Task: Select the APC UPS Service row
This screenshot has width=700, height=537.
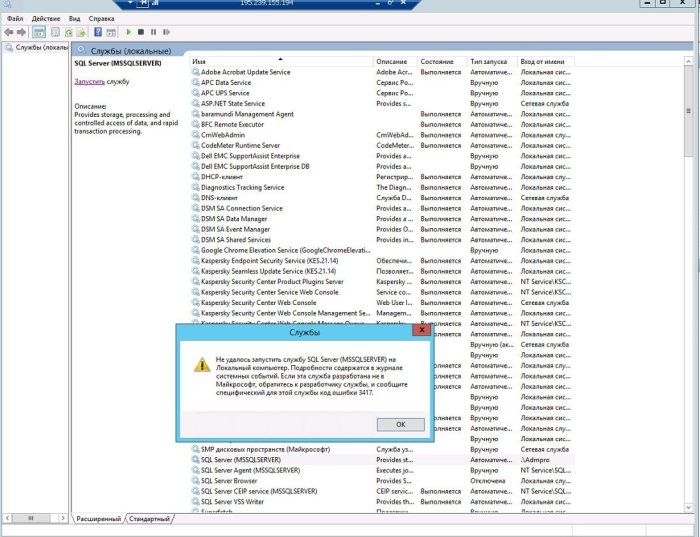Action: pyautogui.click(x=382, y=93)
